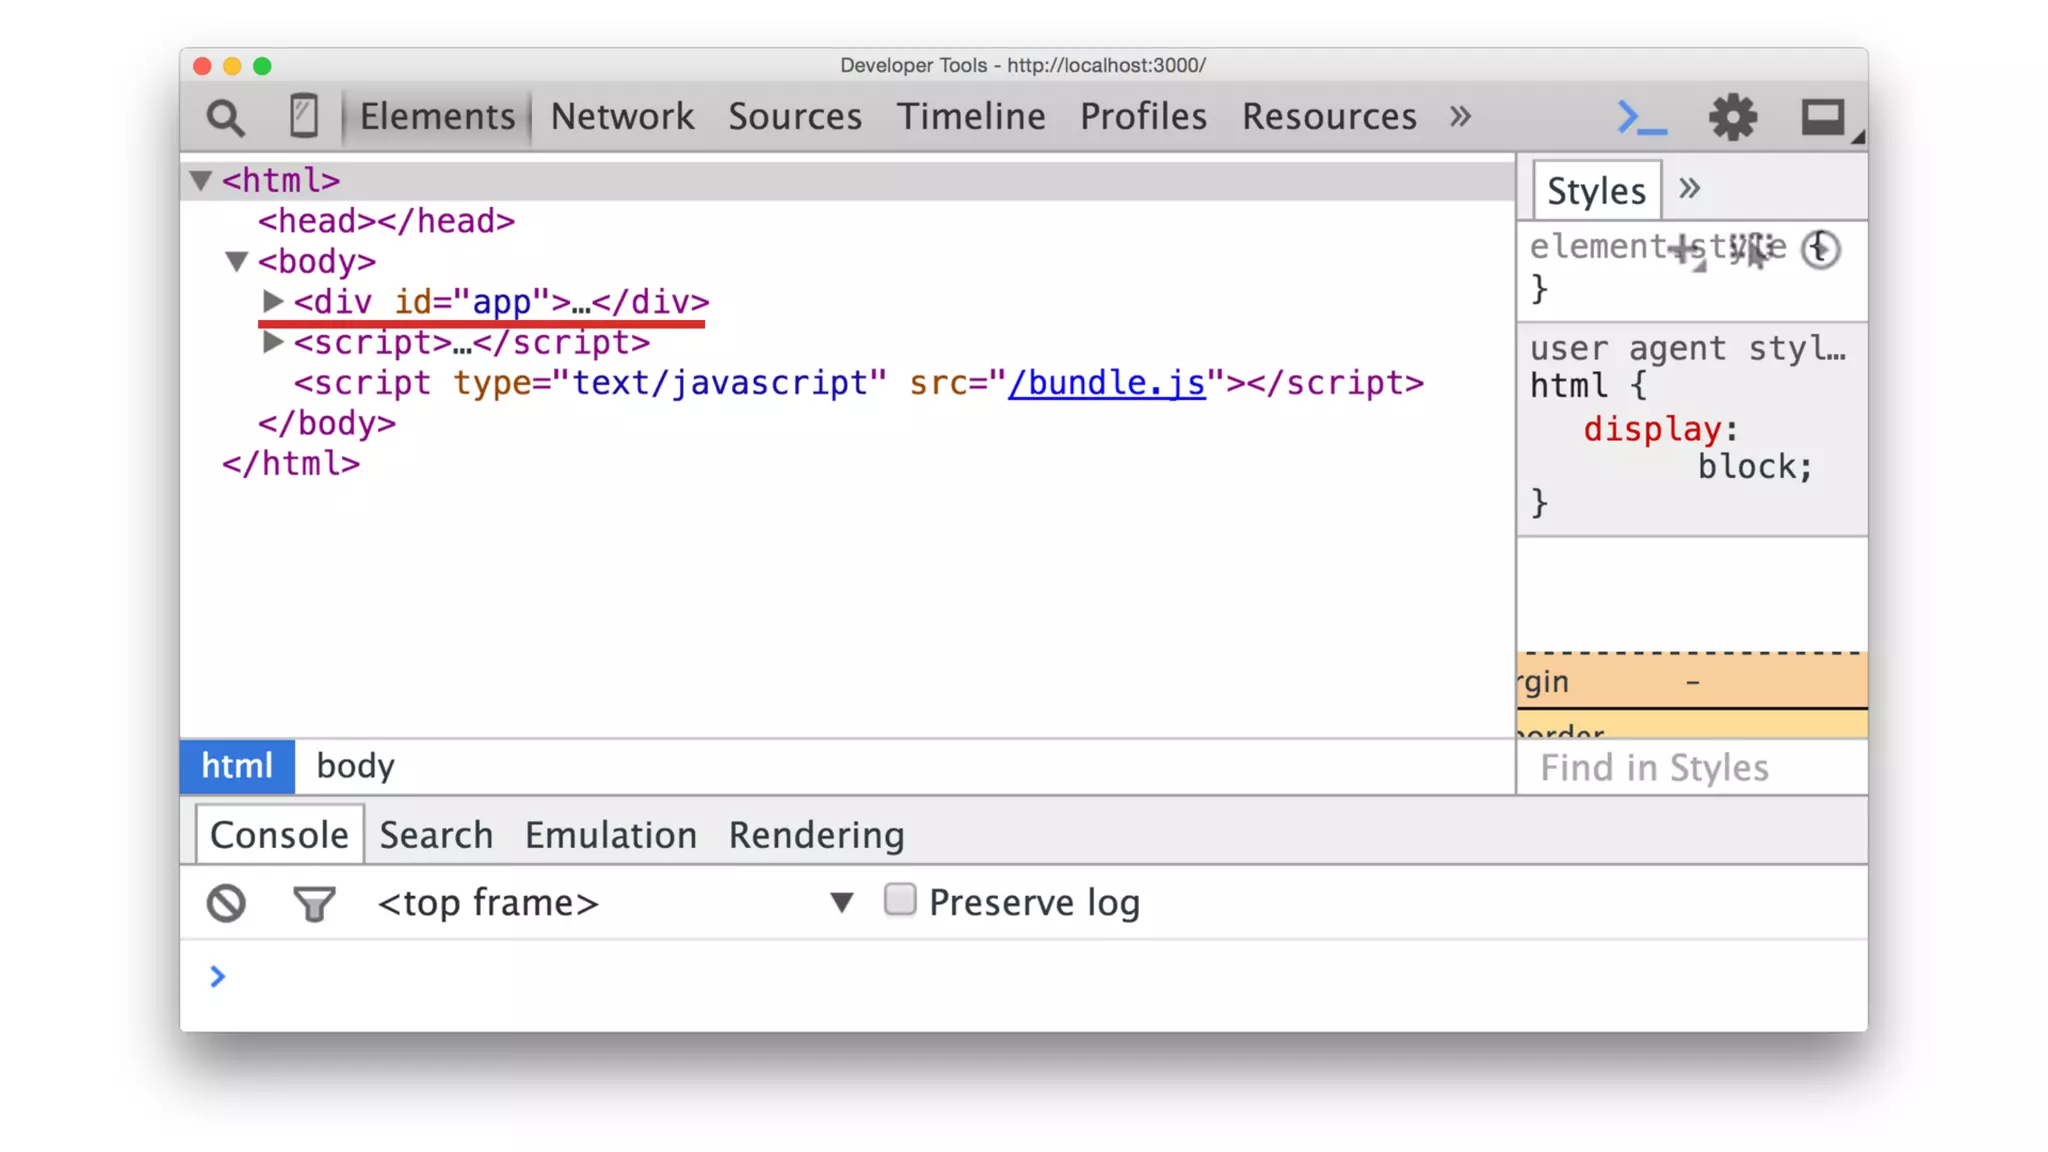Viewport: 2048px width, 1152px height.
Task: Select body in the breadcrumb bar
Action: coord(355,766)
